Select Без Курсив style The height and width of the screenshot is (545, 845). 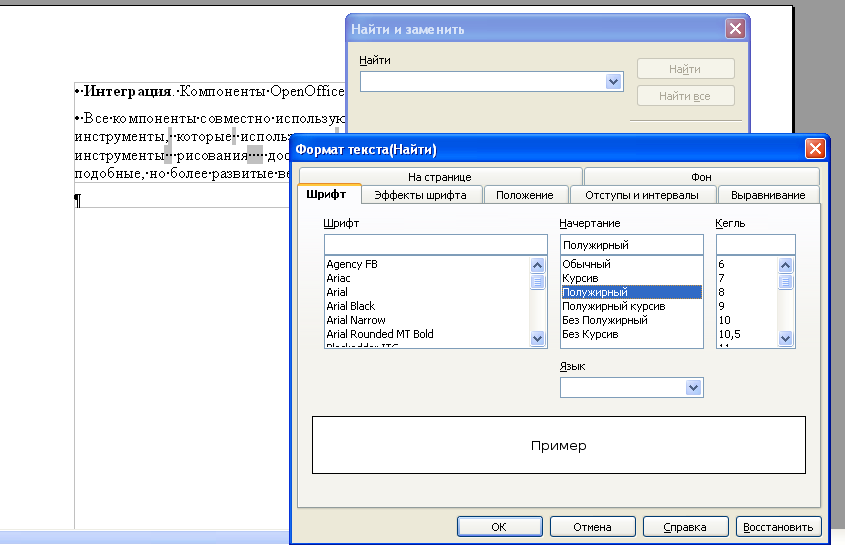pos(632,334)
